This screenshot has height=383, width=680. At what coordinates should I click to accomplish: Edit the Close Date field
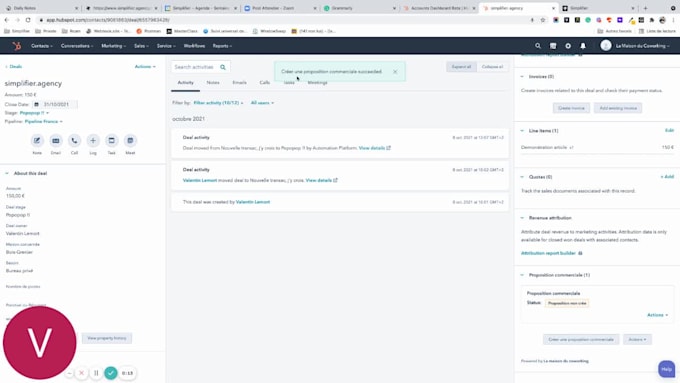(56, 105)
